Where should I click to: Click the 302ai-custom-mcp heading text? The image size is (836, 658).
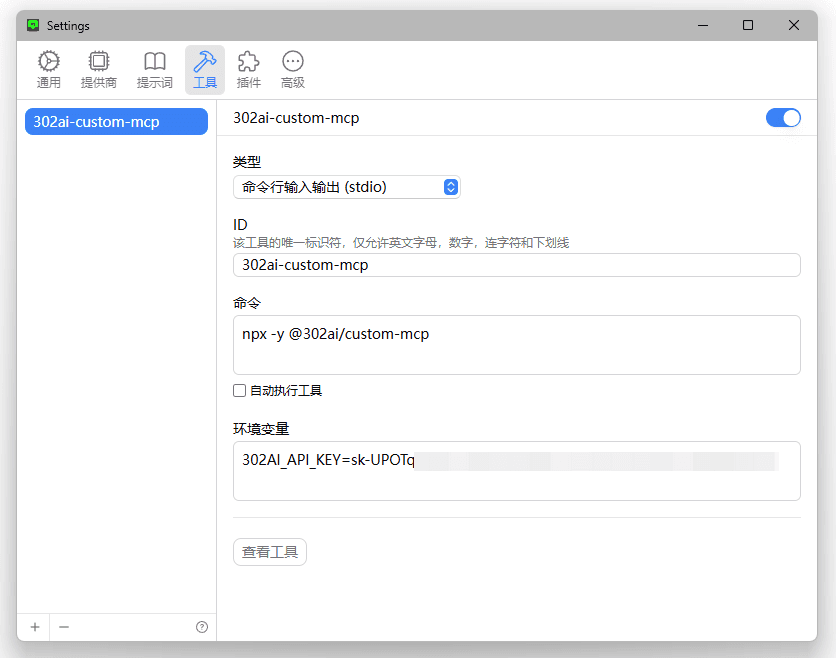296,118
